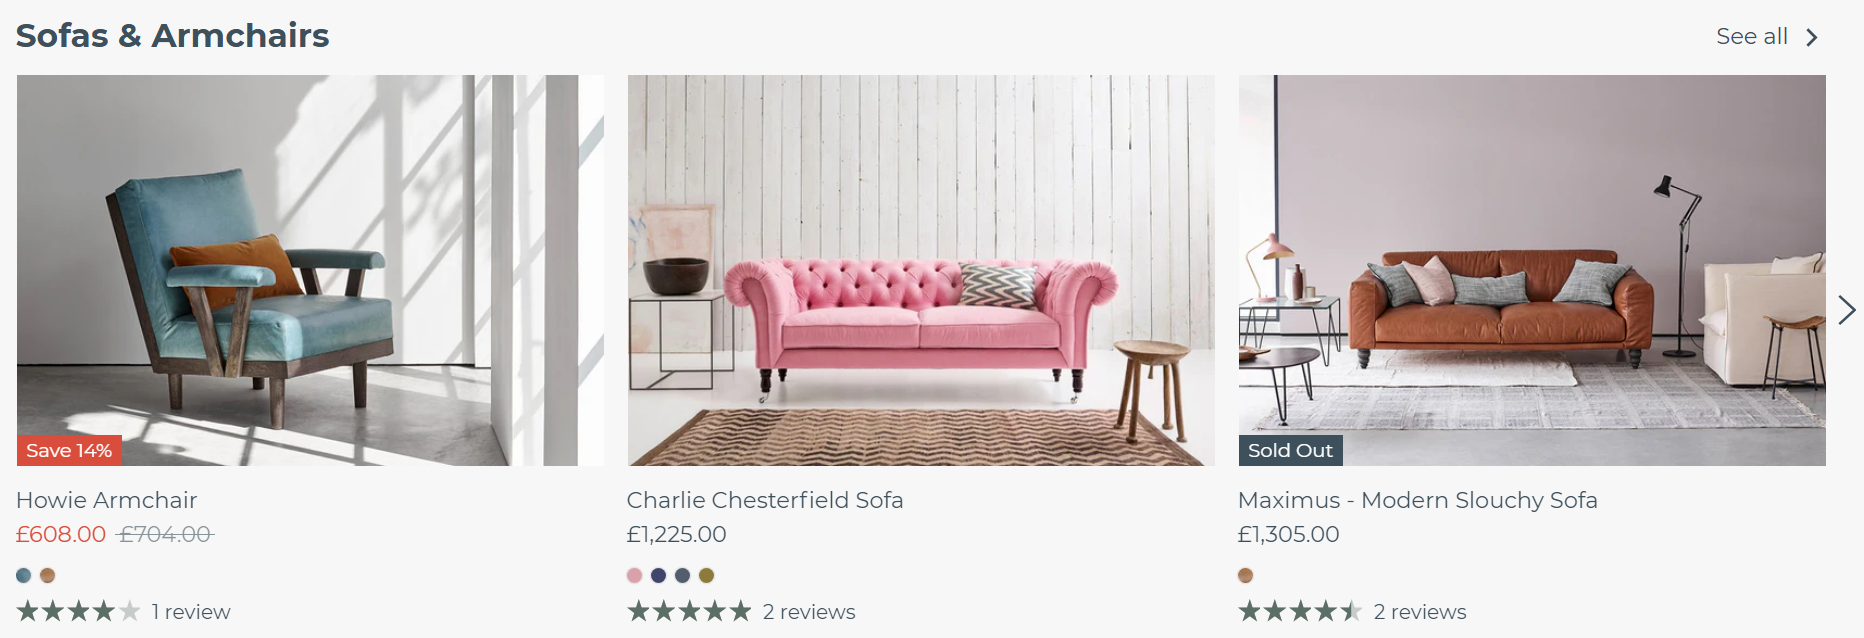This screenshot has height=638, width=1864.
Task: Click Charlie Chesterfield Sofa star rating
Action: pos(689,611)
